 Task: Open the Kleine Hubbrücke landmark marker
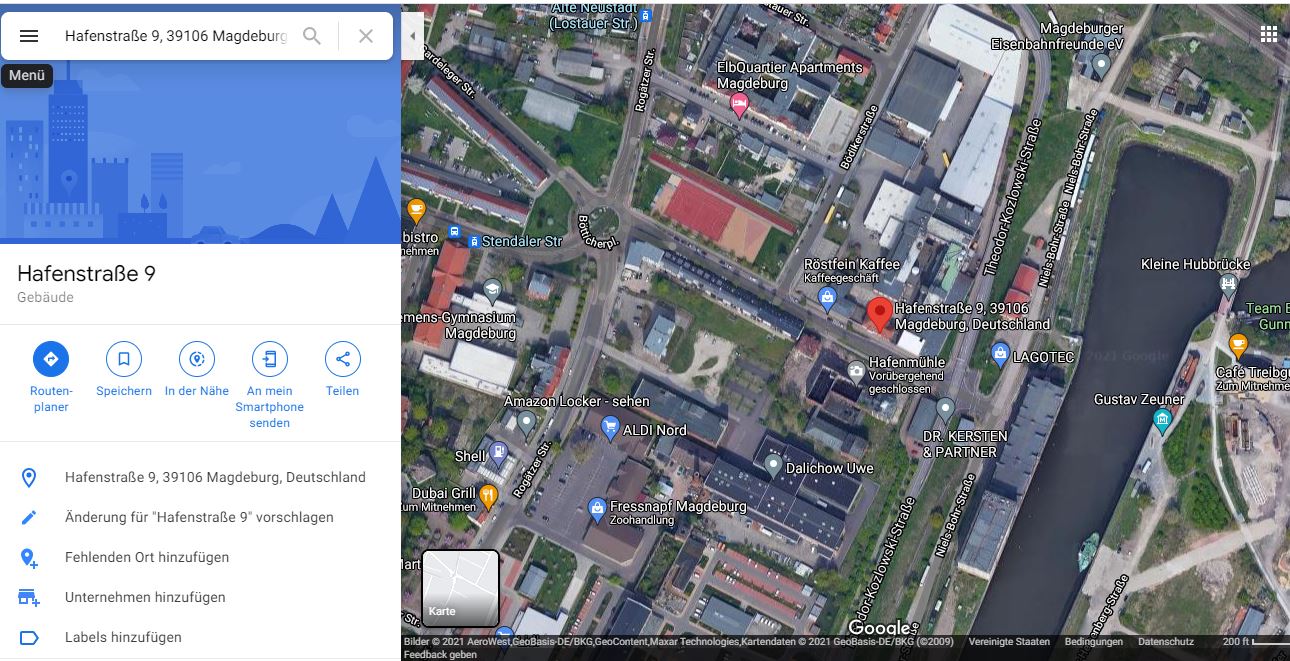[x=1228, y=285]
